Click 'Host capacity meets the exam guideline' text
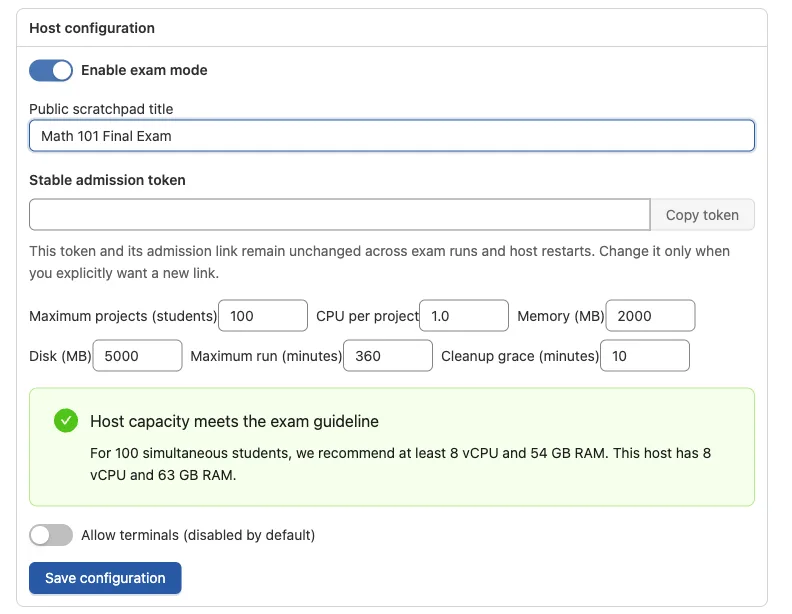 (x=234, y=421)
